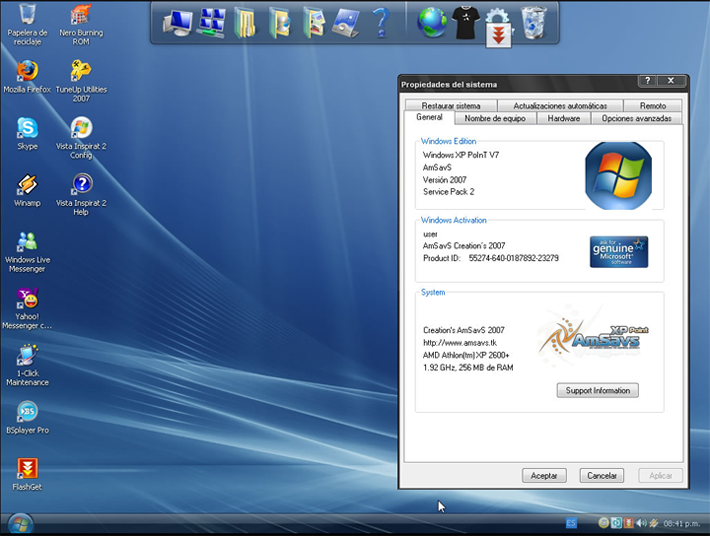Click the network computers icon in the dock
Screen dimensions: 710x536
coord(211,23)
